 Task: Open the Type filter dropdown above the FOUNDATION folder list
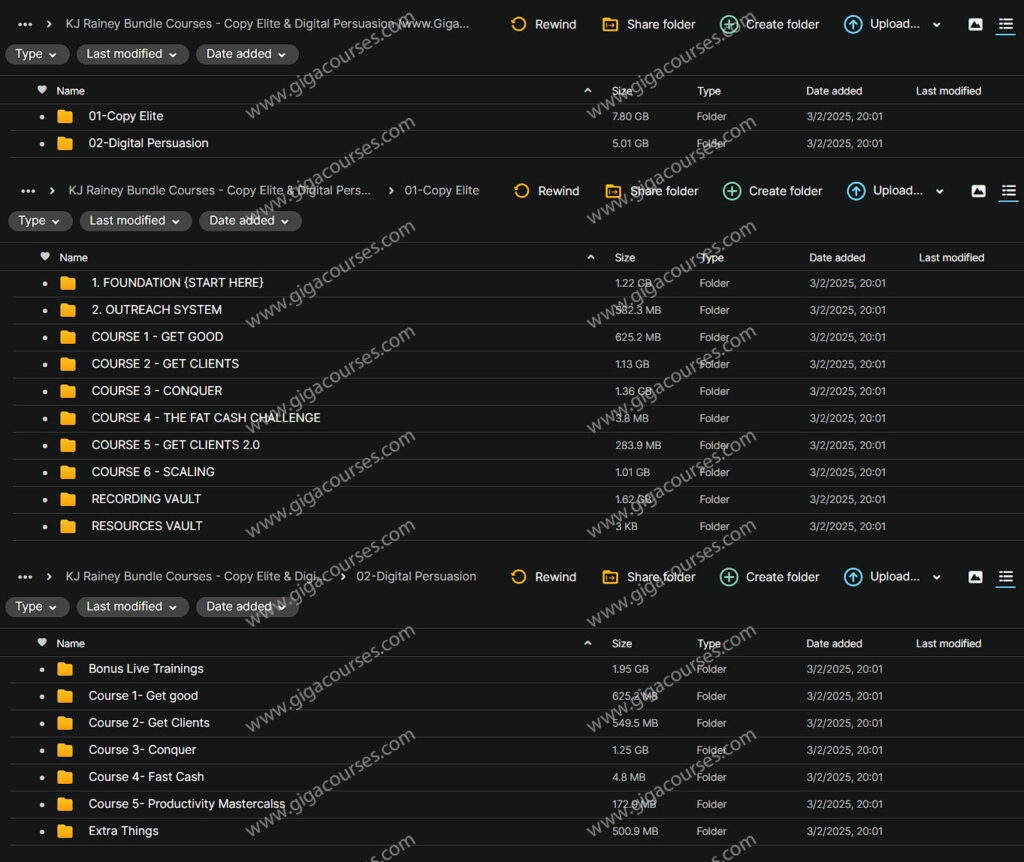pos(39,221)
